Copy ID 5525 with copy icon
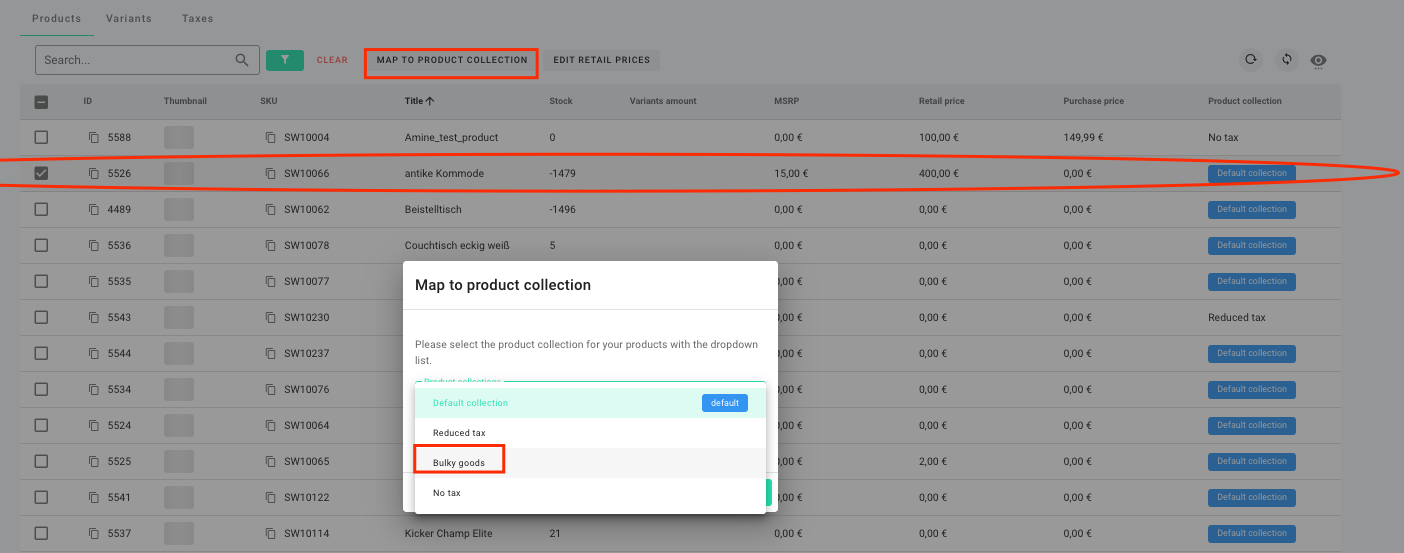Viewport: 1404px width, 553px height. coord(94,461)
